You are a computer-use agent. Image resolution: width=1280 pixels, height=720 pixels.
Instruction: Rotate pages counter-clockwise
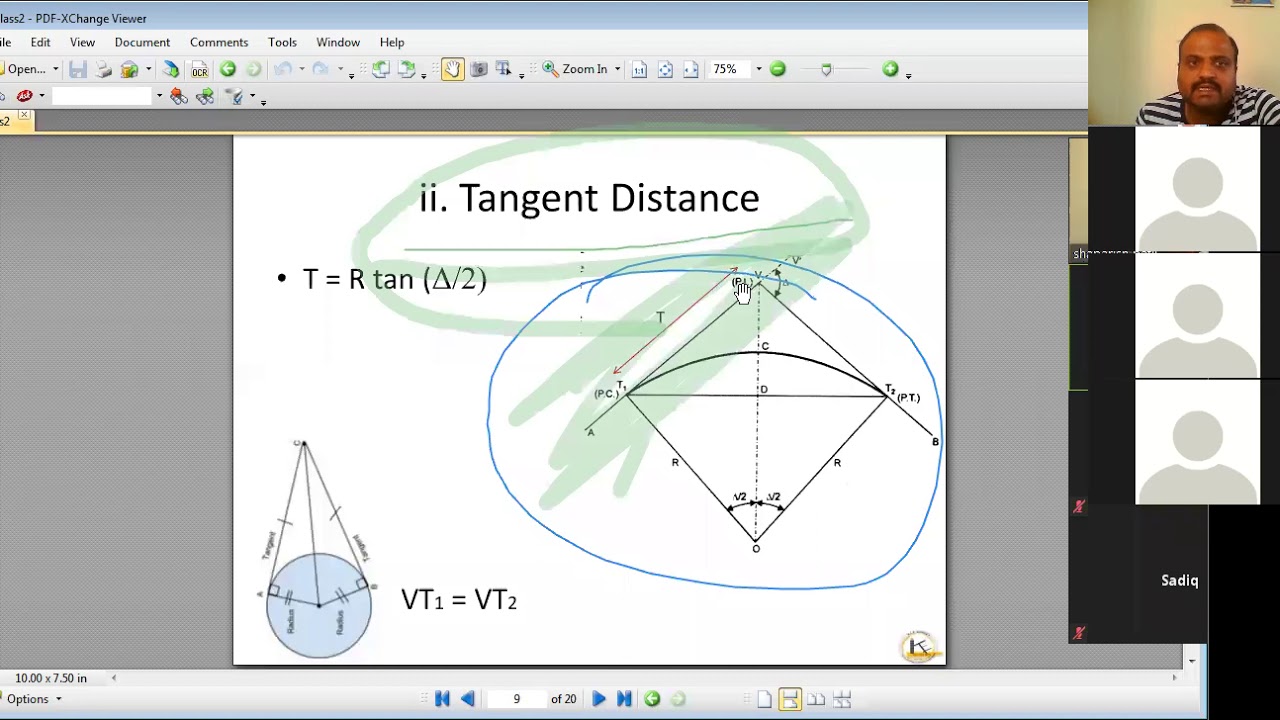(x=381, y=69)
